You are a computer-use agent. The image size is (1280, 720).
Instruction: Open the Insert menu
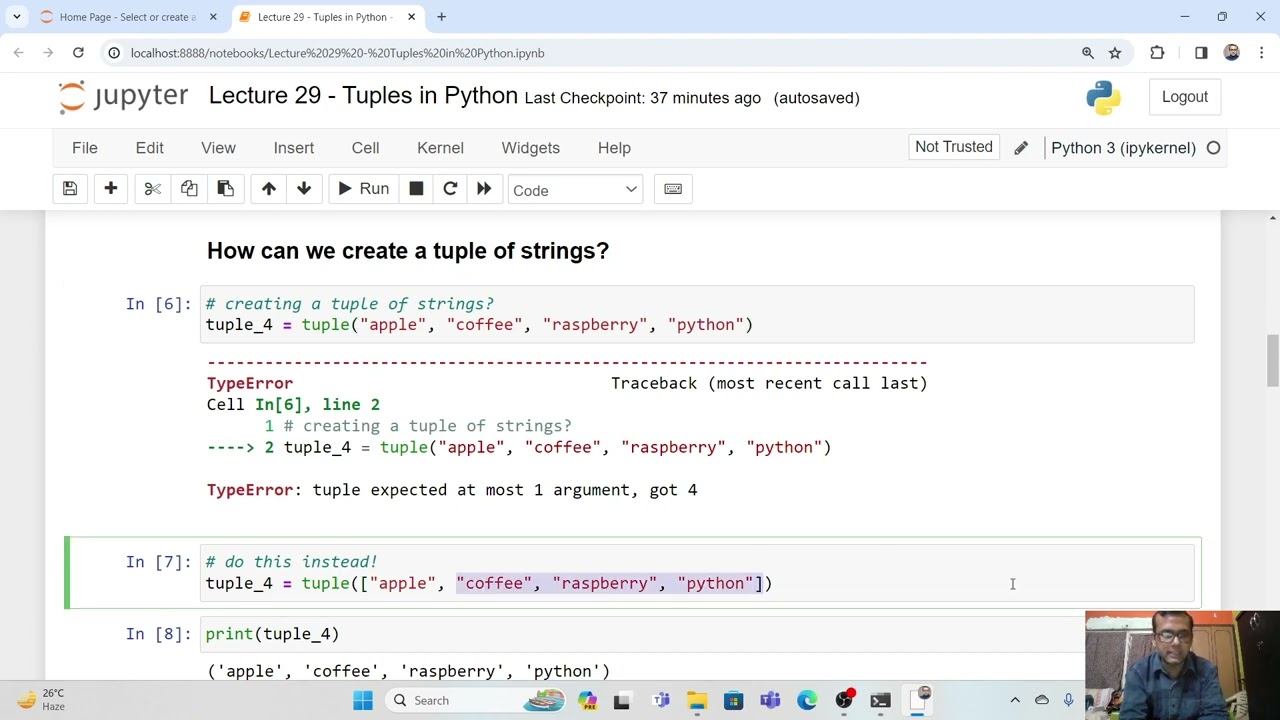[x=294, y=148]
